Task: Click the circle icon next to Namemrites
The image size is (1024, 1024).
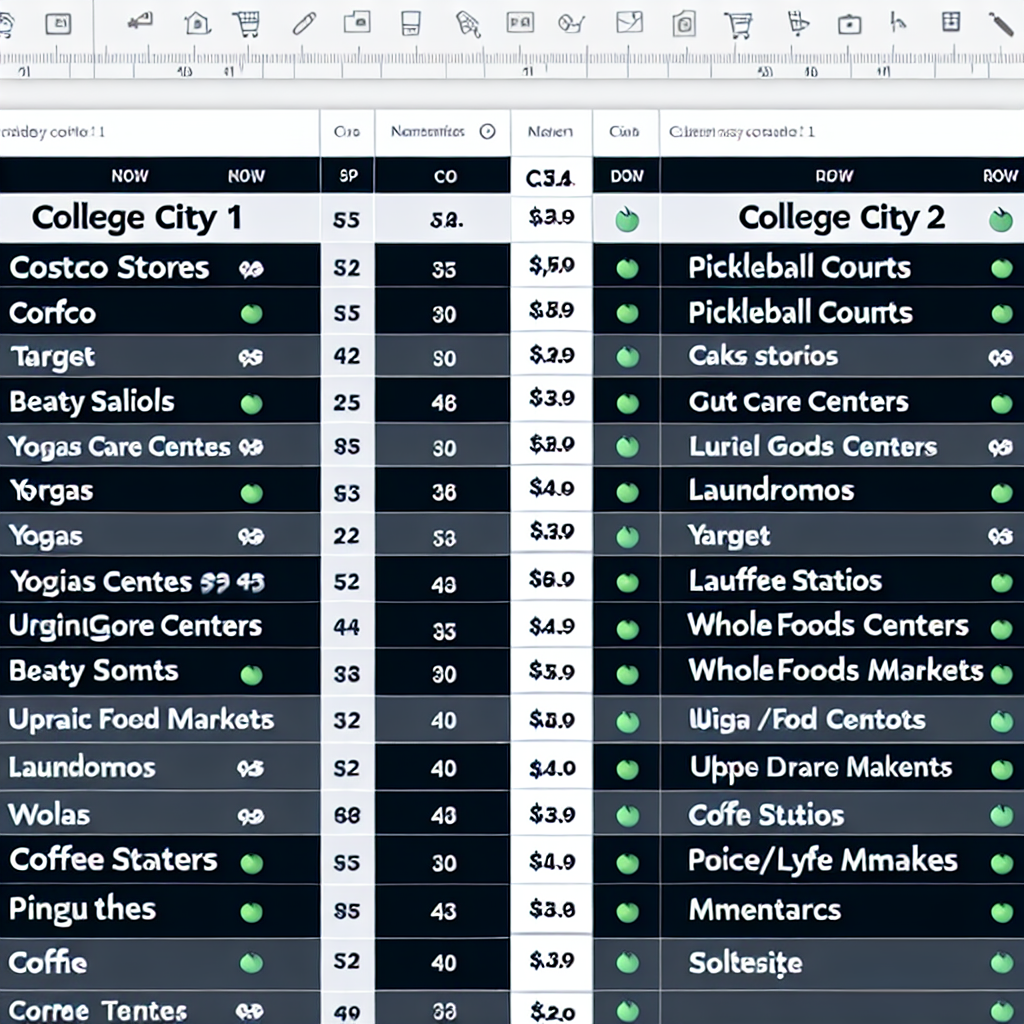Action: 487,132
